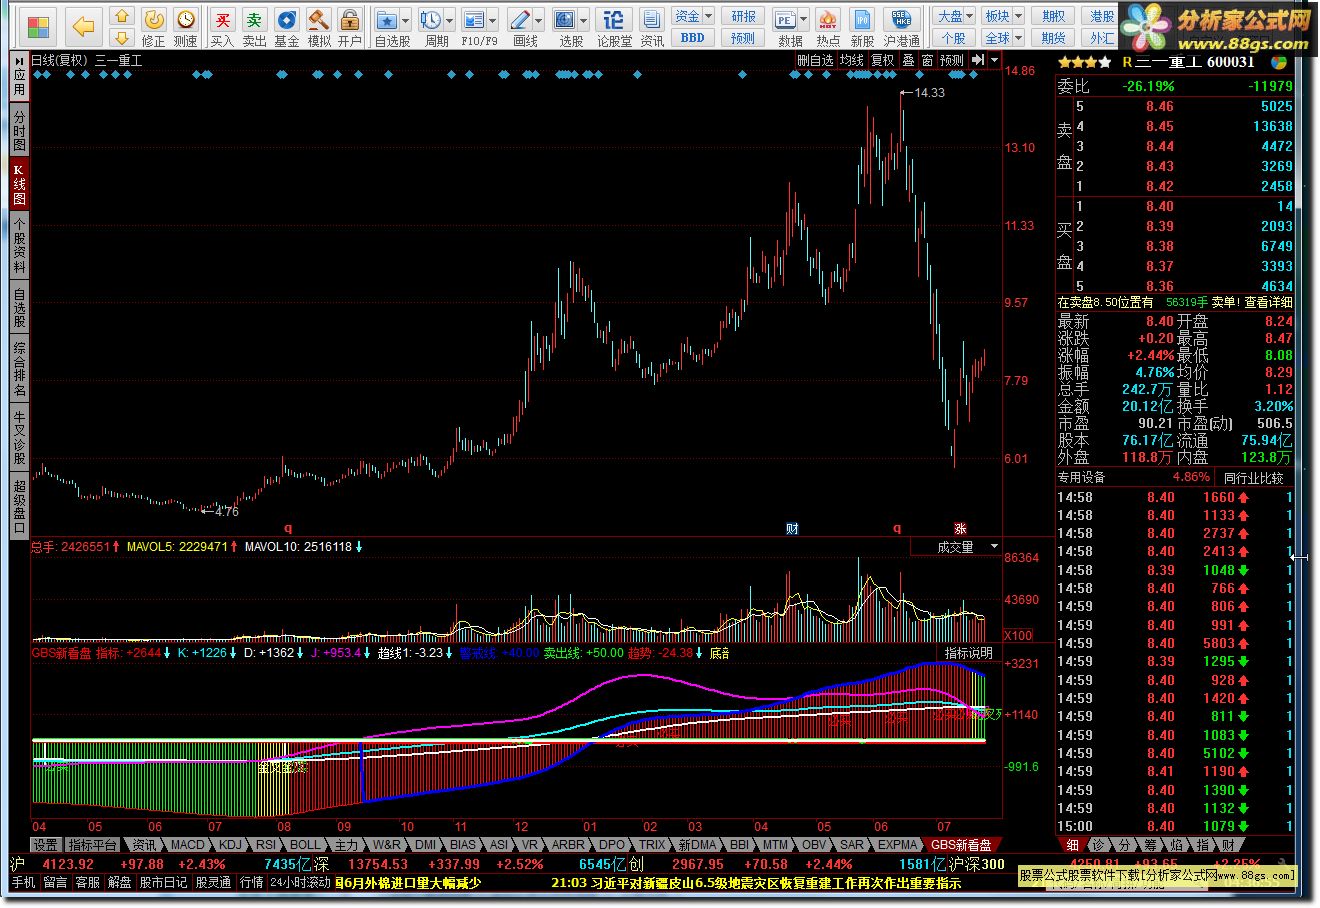Click the 开户 lock icon
This screenshot has height=908, width=1320.
click(x=349, y=27)
